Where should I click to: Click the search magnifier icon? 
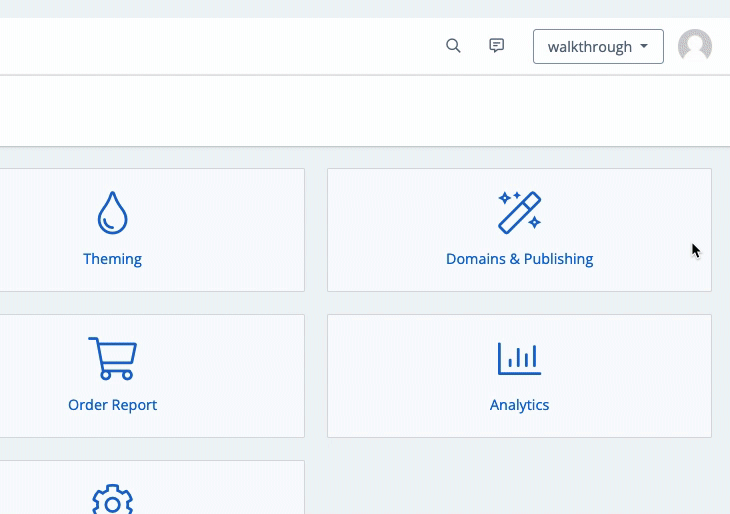453,46
